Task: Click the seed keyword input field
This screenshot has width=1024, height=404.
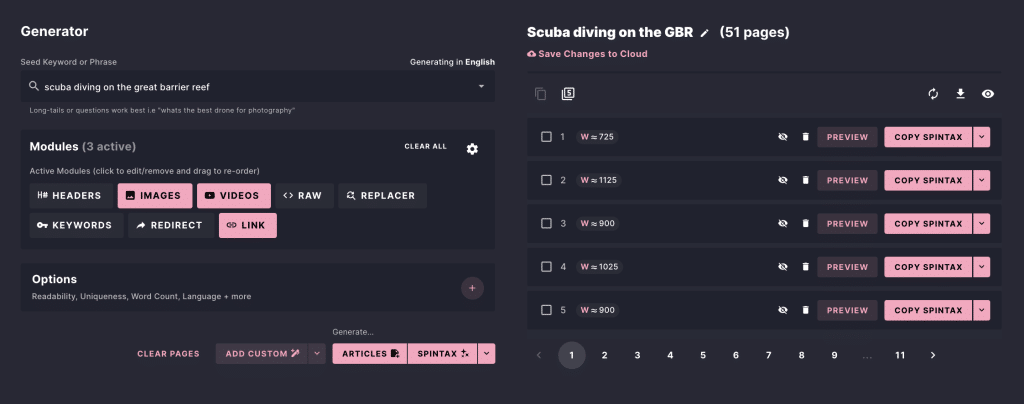Action: [250, 87]
